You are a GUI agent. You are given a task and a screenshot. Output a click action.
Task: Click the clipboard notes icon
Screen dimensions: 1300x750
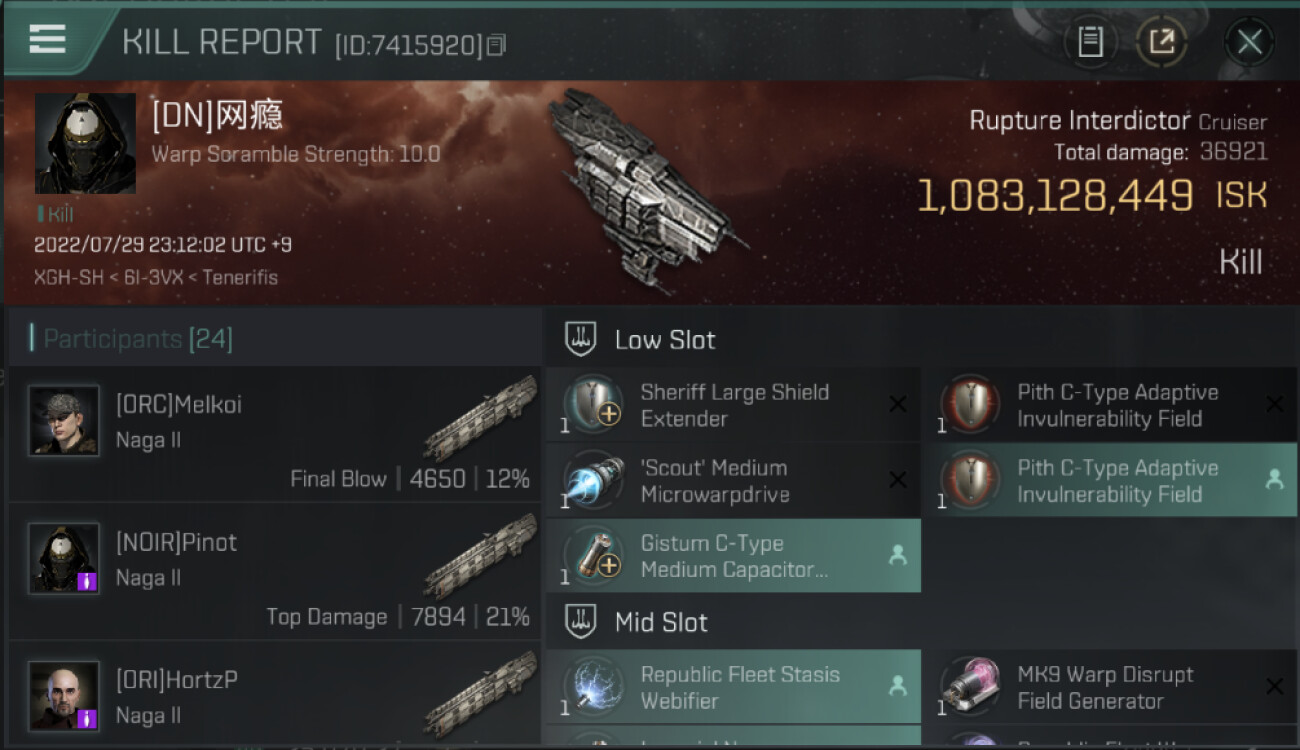point(1090,42)
